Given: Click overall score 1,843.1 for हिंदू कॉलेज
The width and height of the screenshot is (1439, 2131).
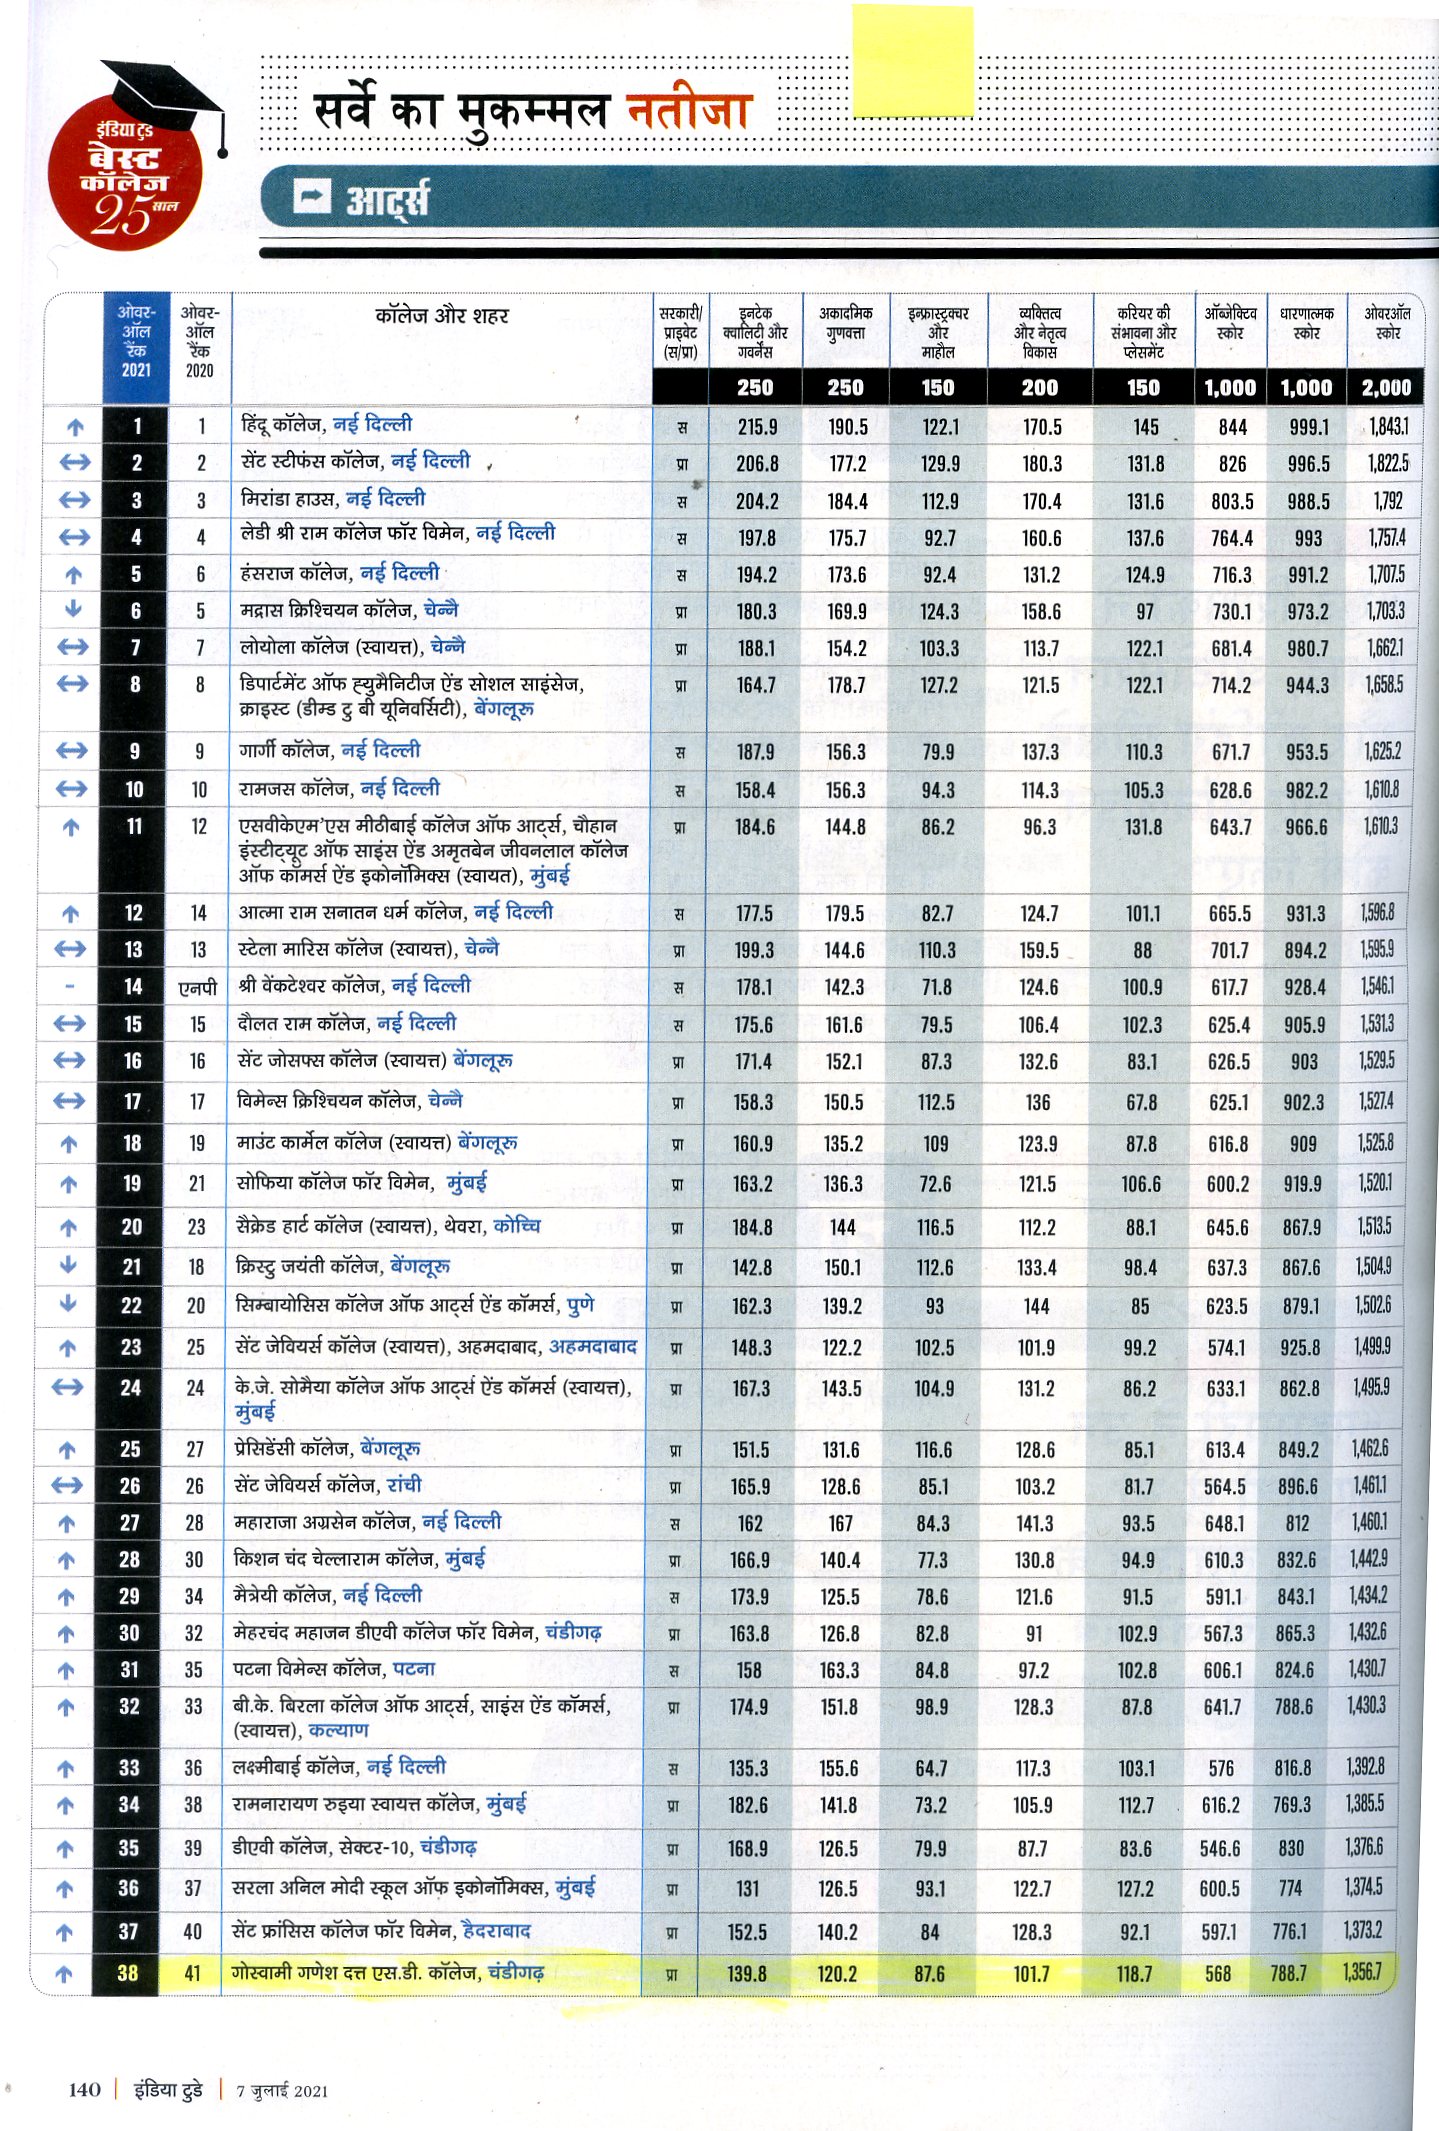Looking at the screenshot, I should point(1389,427).
